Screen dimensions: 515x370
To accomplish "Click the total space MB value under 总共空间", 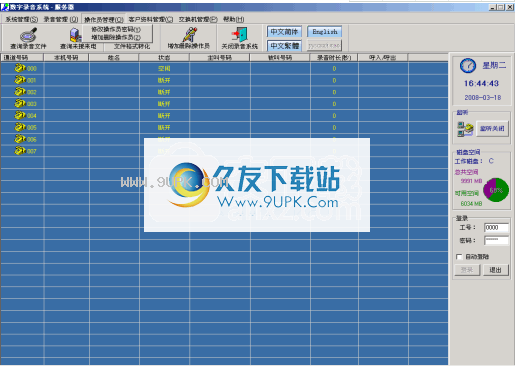I will (x=471, y=181).
